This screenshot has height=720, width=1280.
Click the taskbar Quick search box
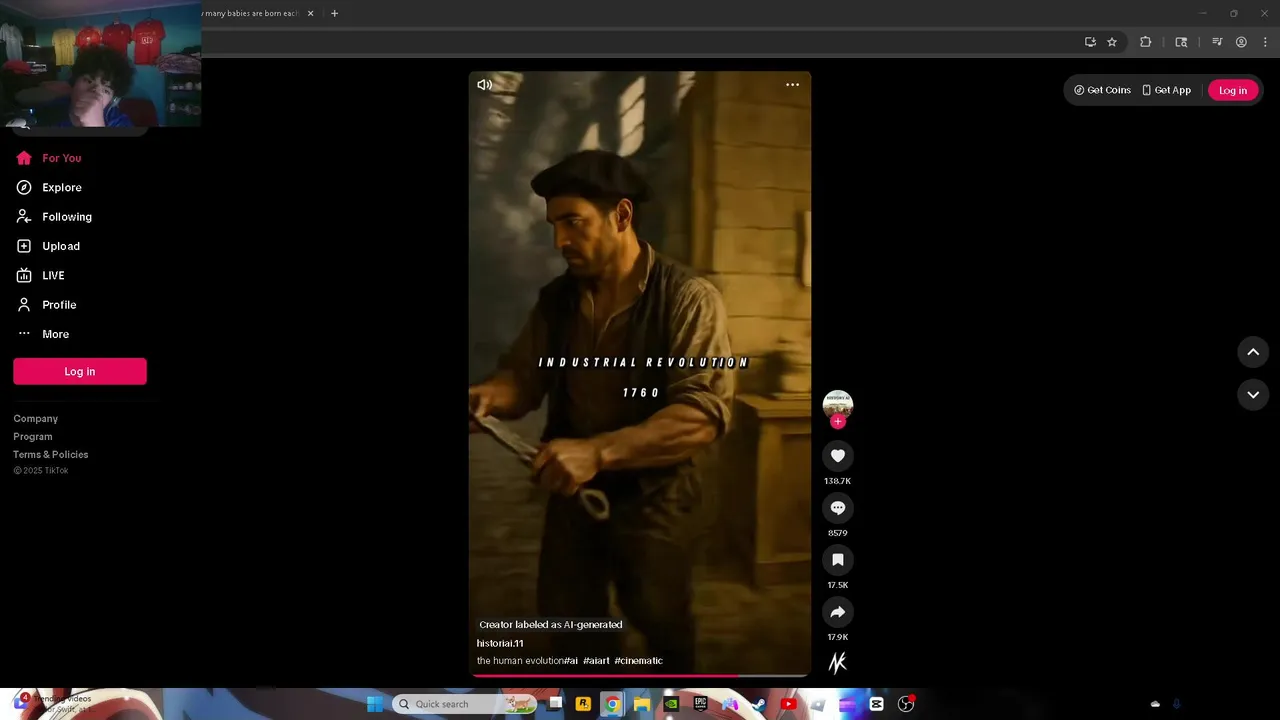coord(464,704)
